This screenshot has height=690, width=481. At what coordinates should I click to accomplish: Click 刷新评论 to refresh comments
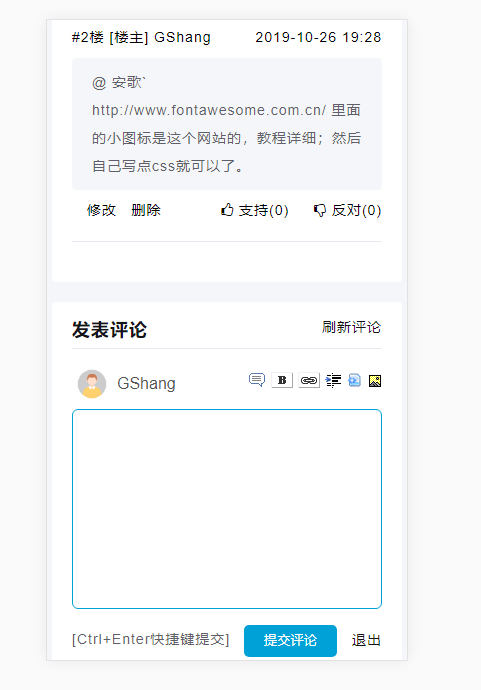tap(351, 327)
